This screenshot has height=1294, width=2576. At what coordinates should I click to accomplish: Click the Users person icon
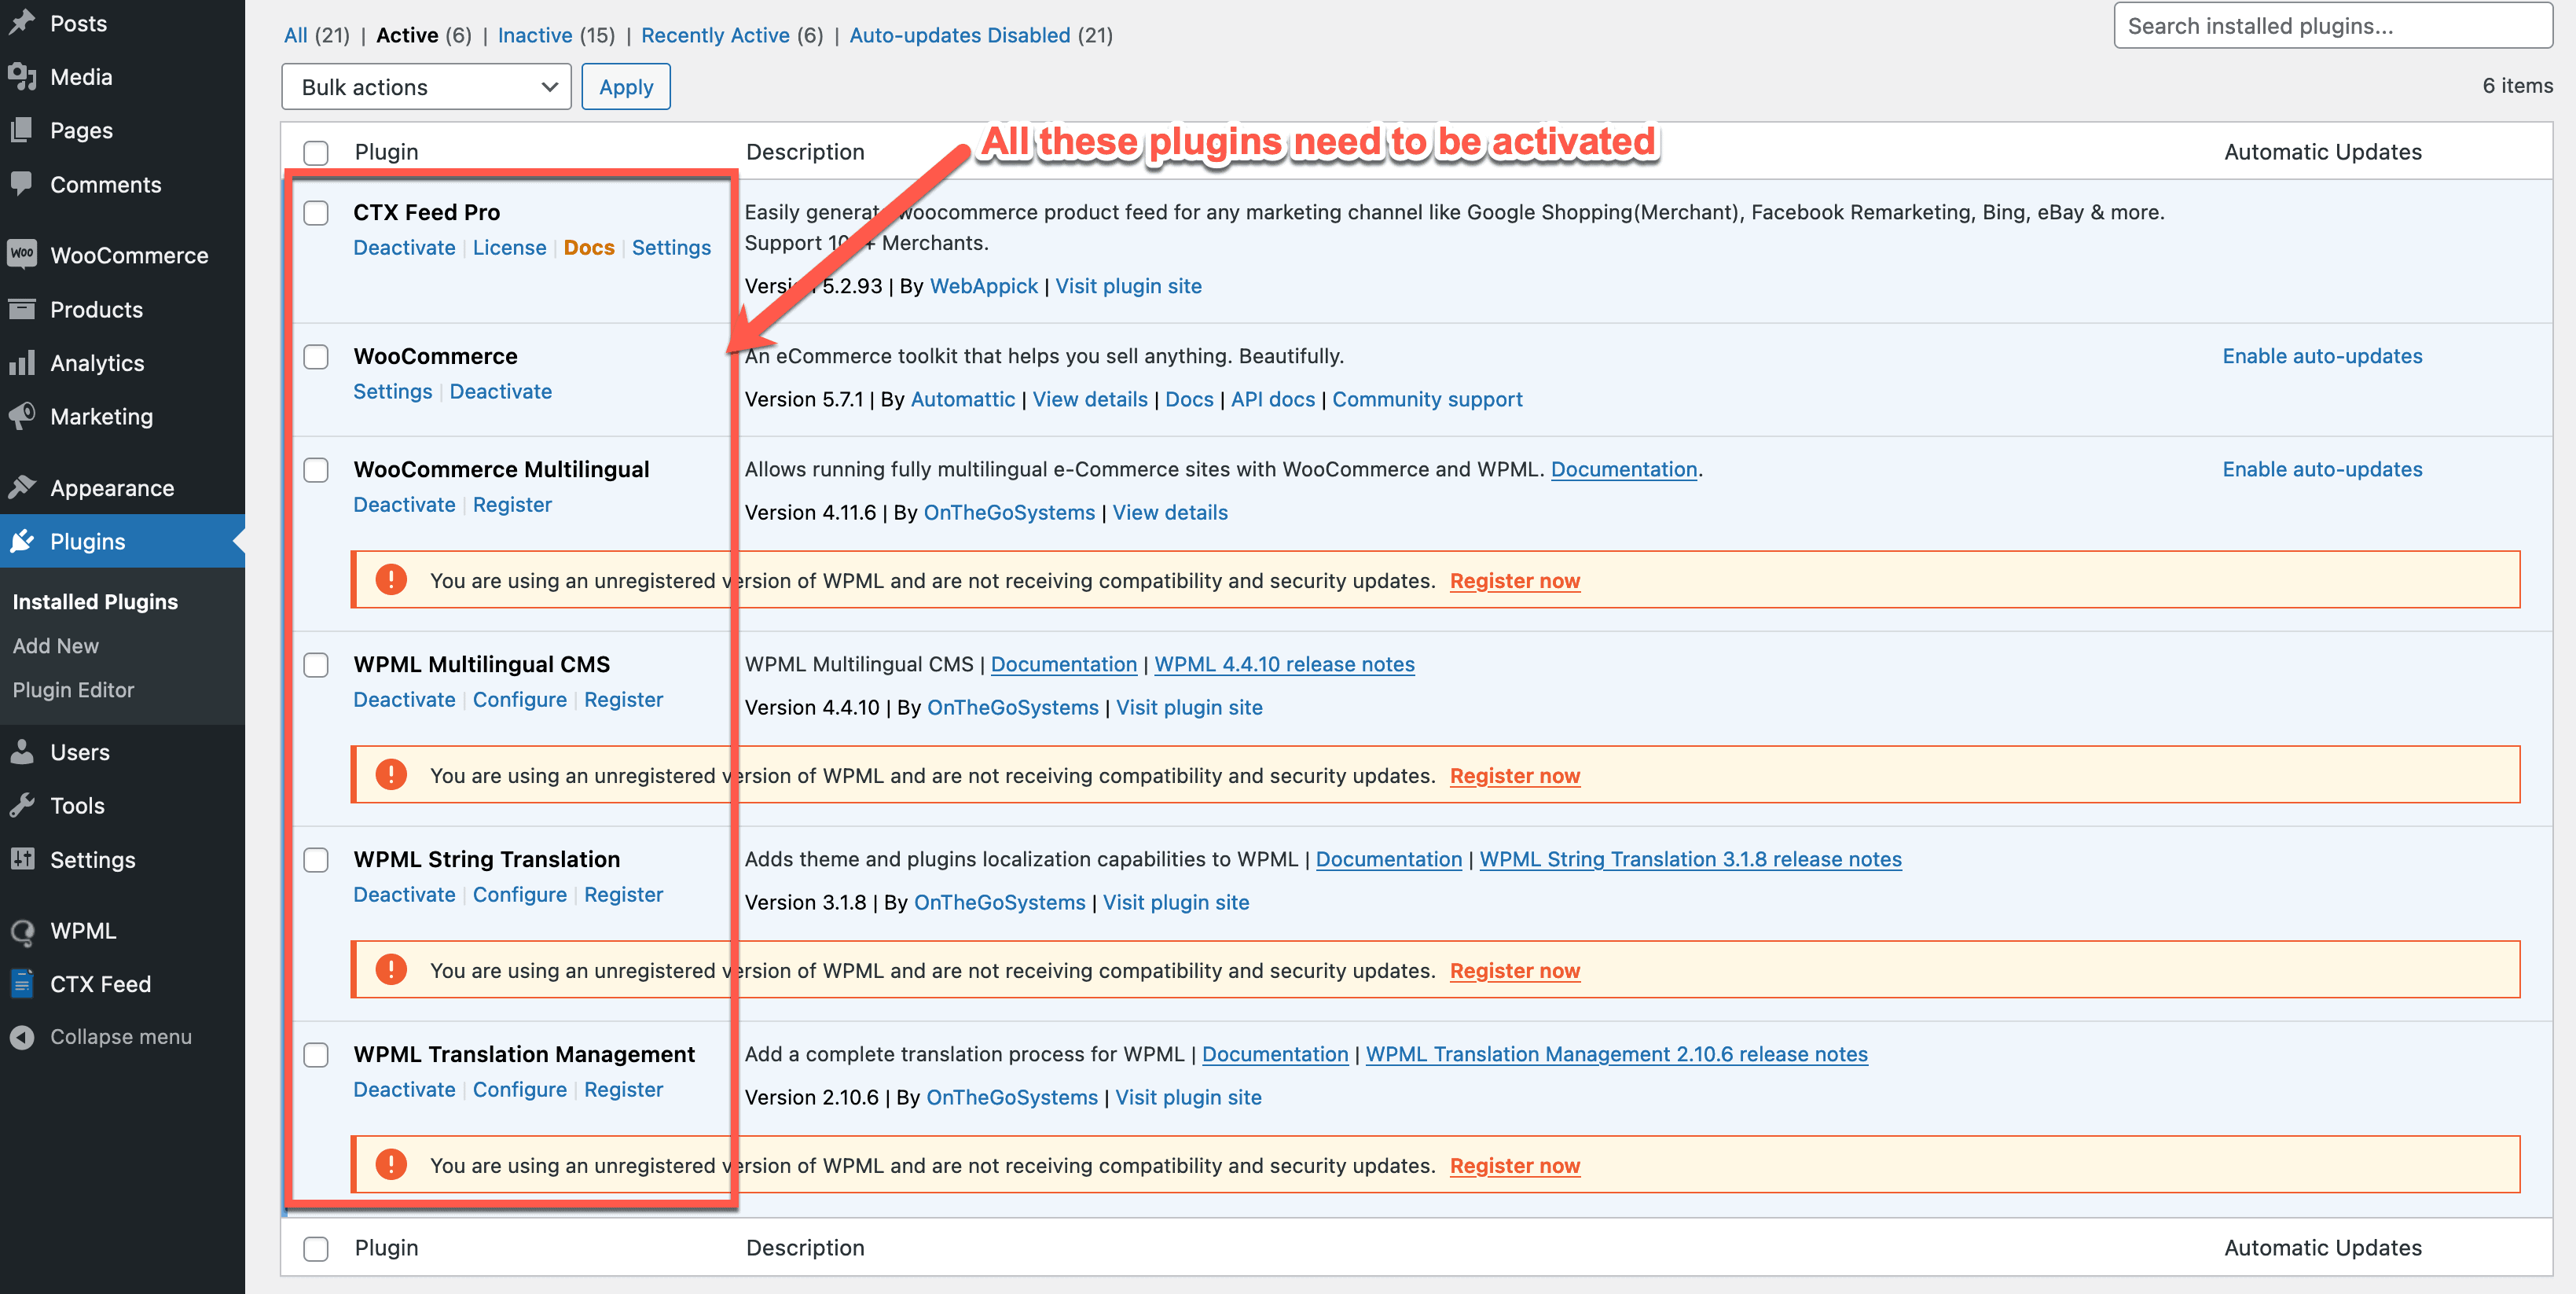click(x=22, y=752)
